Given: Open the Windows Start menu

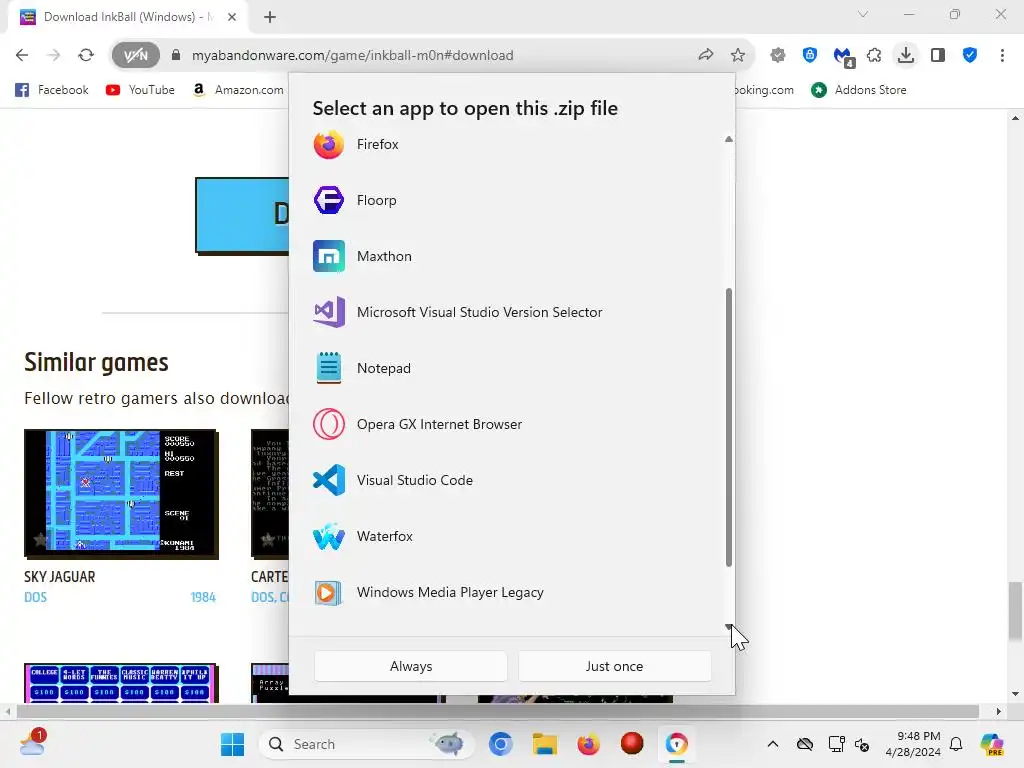Looking at the screenshot, I should 232,744.
